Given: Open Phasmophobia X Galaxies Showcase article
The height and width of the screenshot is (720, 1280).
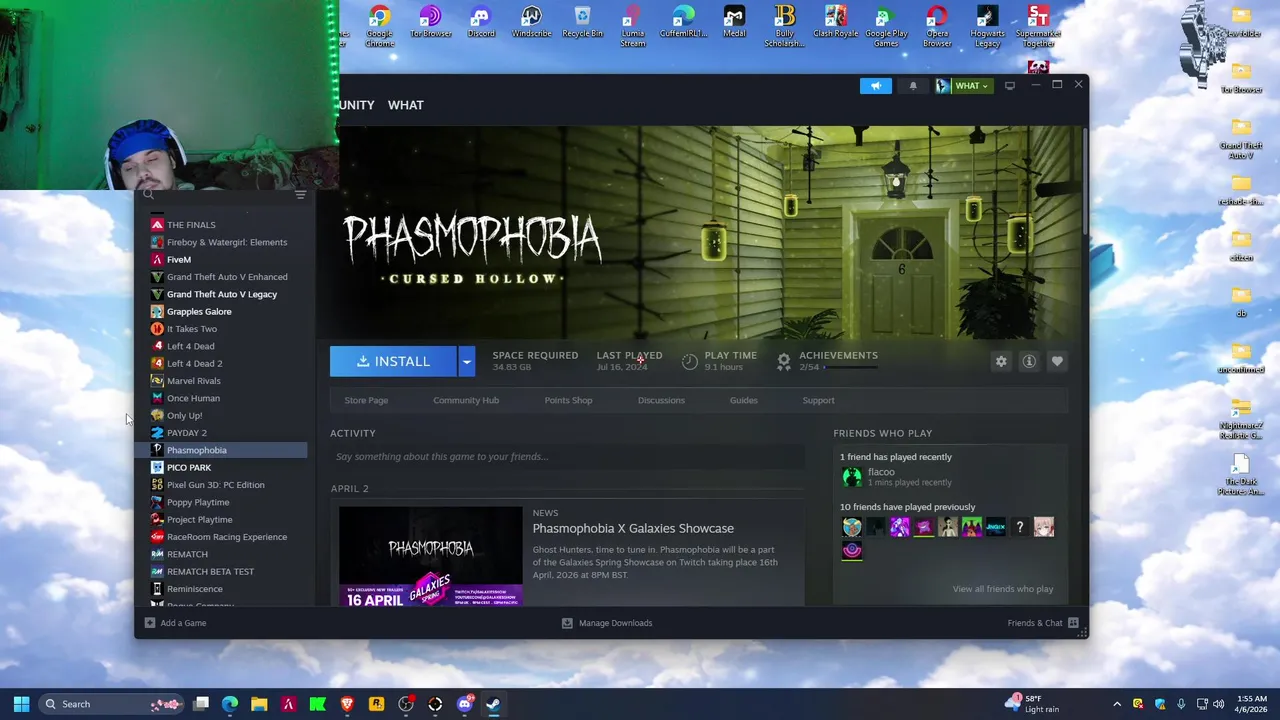Looking at the screenshot, I should click(x=633, y=528).
